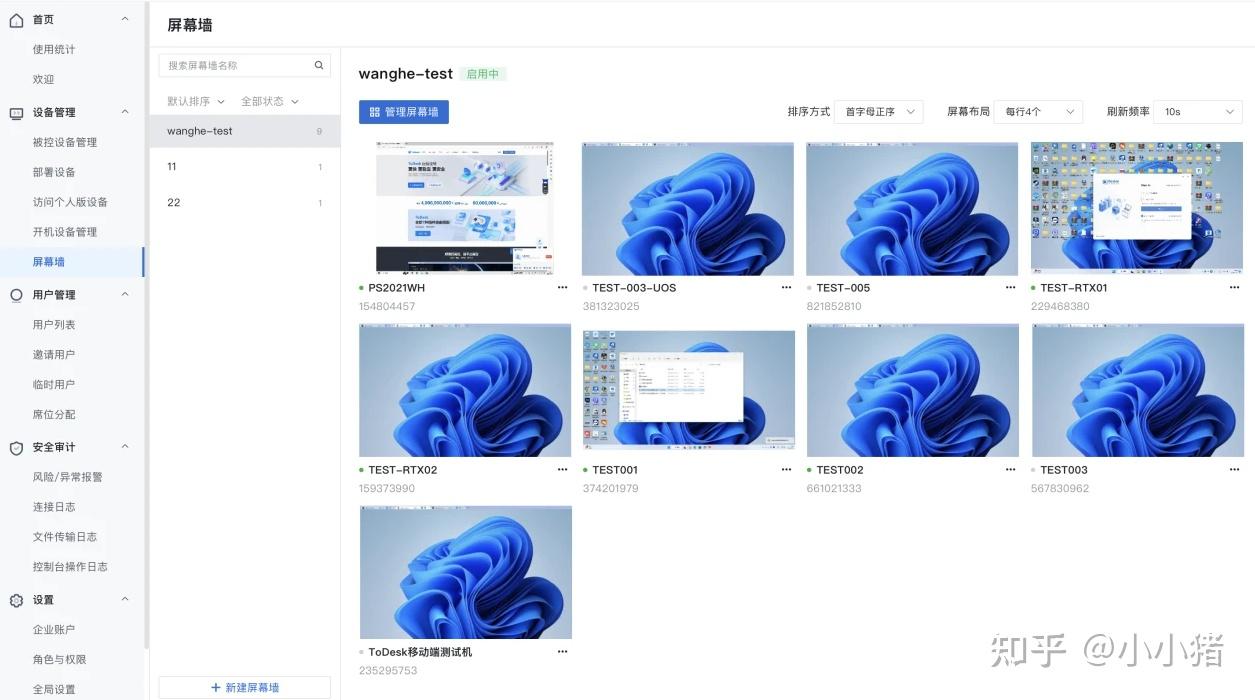Click 新建屏幕墙 button

(245, 688)
